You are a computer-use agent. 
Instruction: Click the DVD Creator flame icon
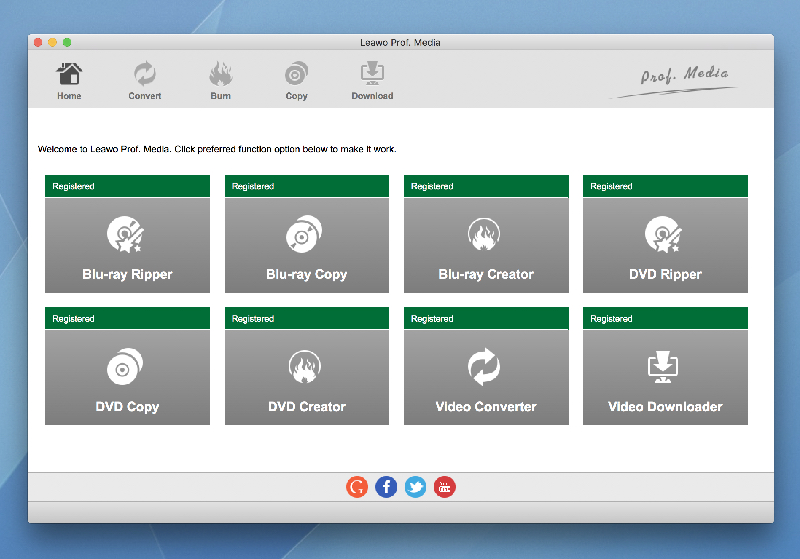305,367
